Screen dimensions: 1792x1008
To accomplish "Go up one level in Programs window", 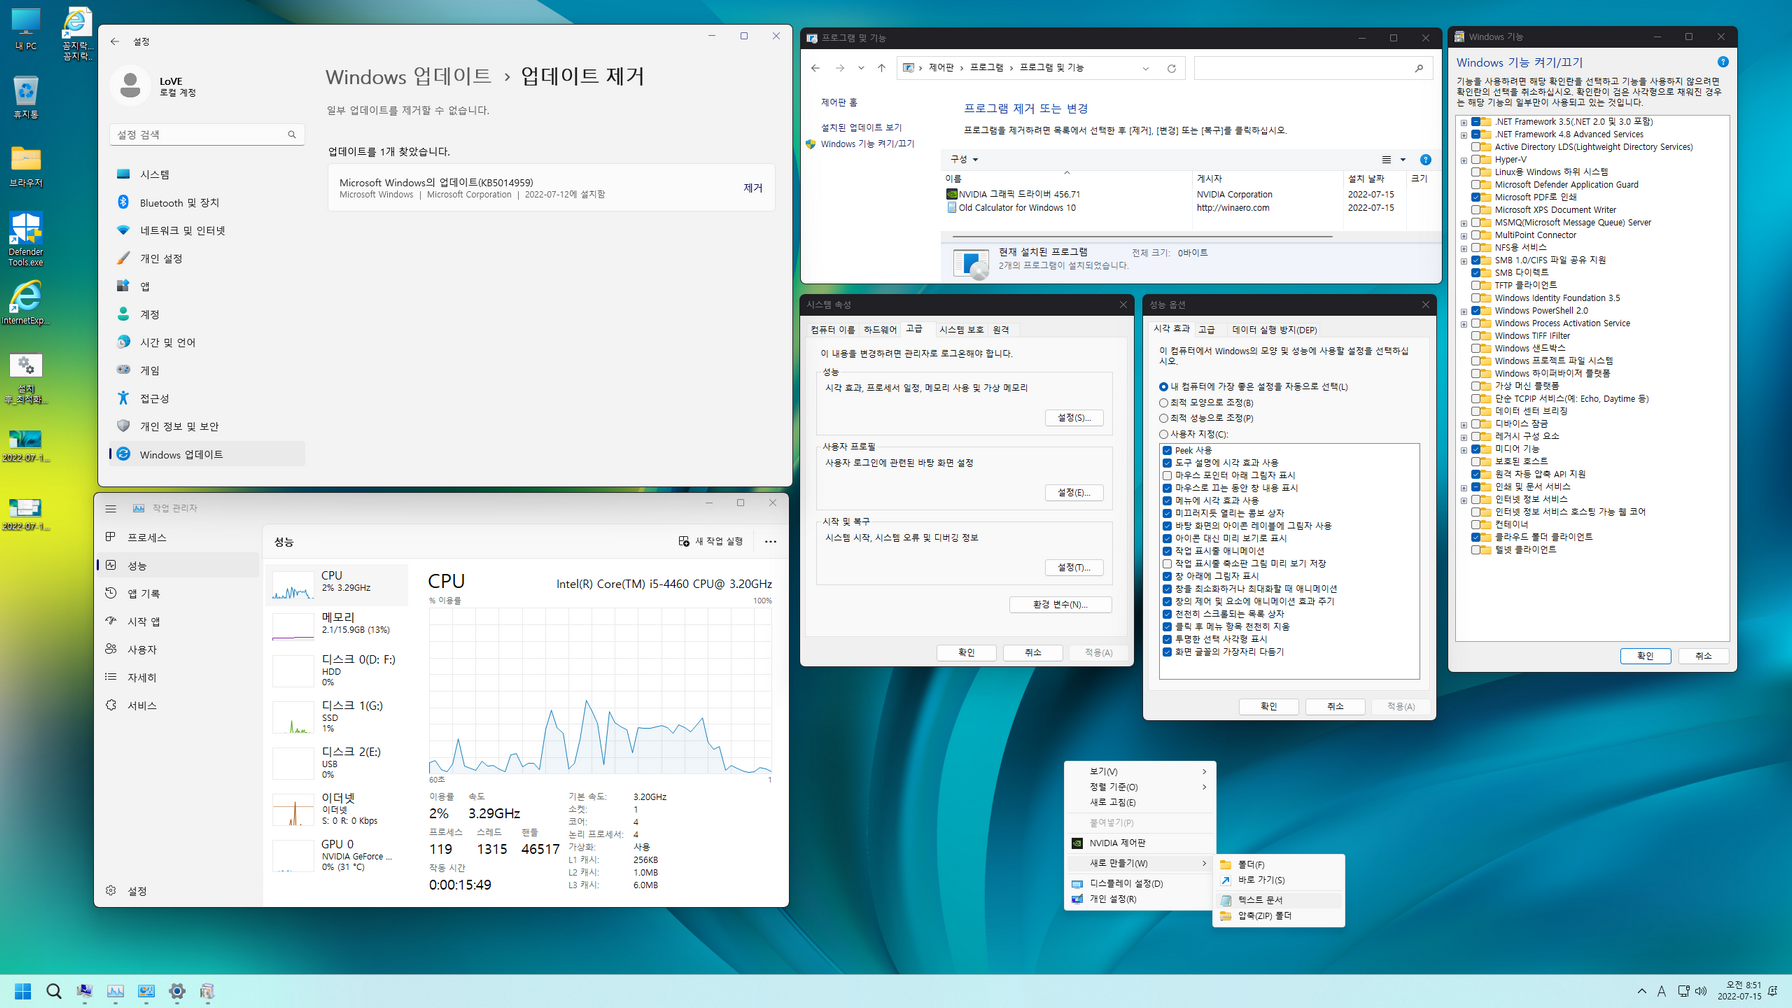I will (881, 68).
